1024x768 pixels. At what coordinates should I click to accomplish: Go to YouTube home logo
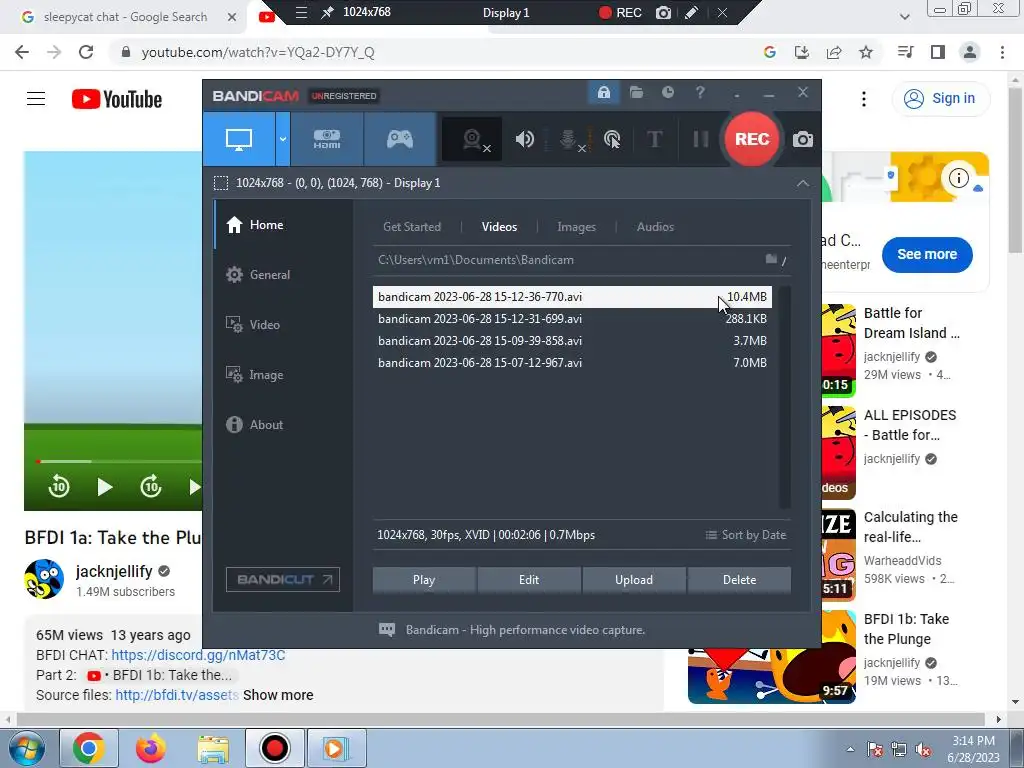[x=117, y=99]
